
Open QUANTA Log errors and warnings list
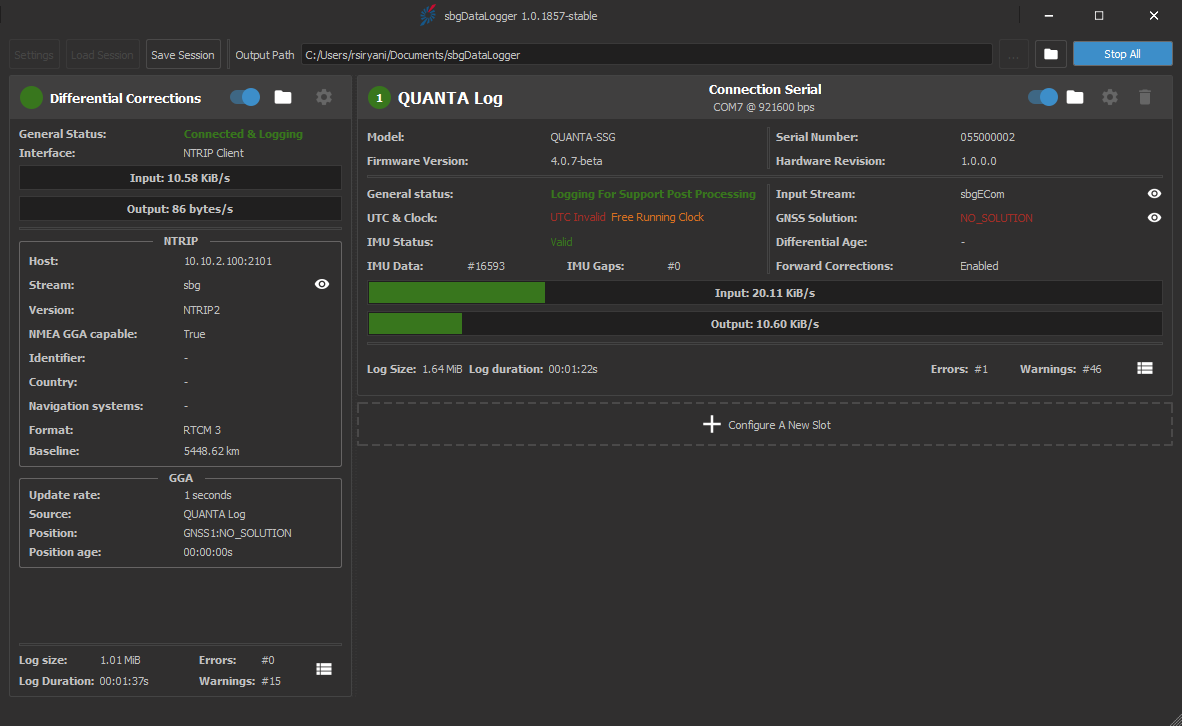[1145, 369]
